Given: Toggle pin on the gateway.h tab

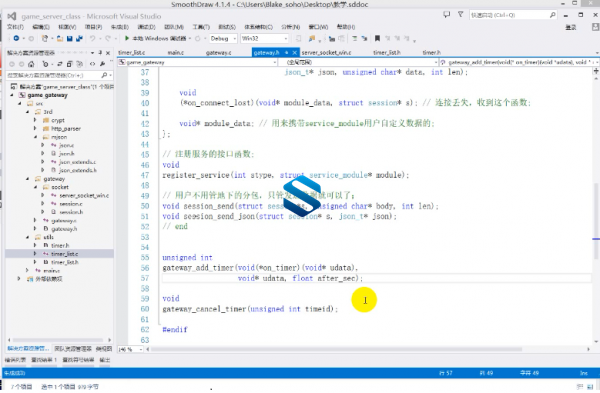Looking at the screenshot, I should tap(287, 52).
